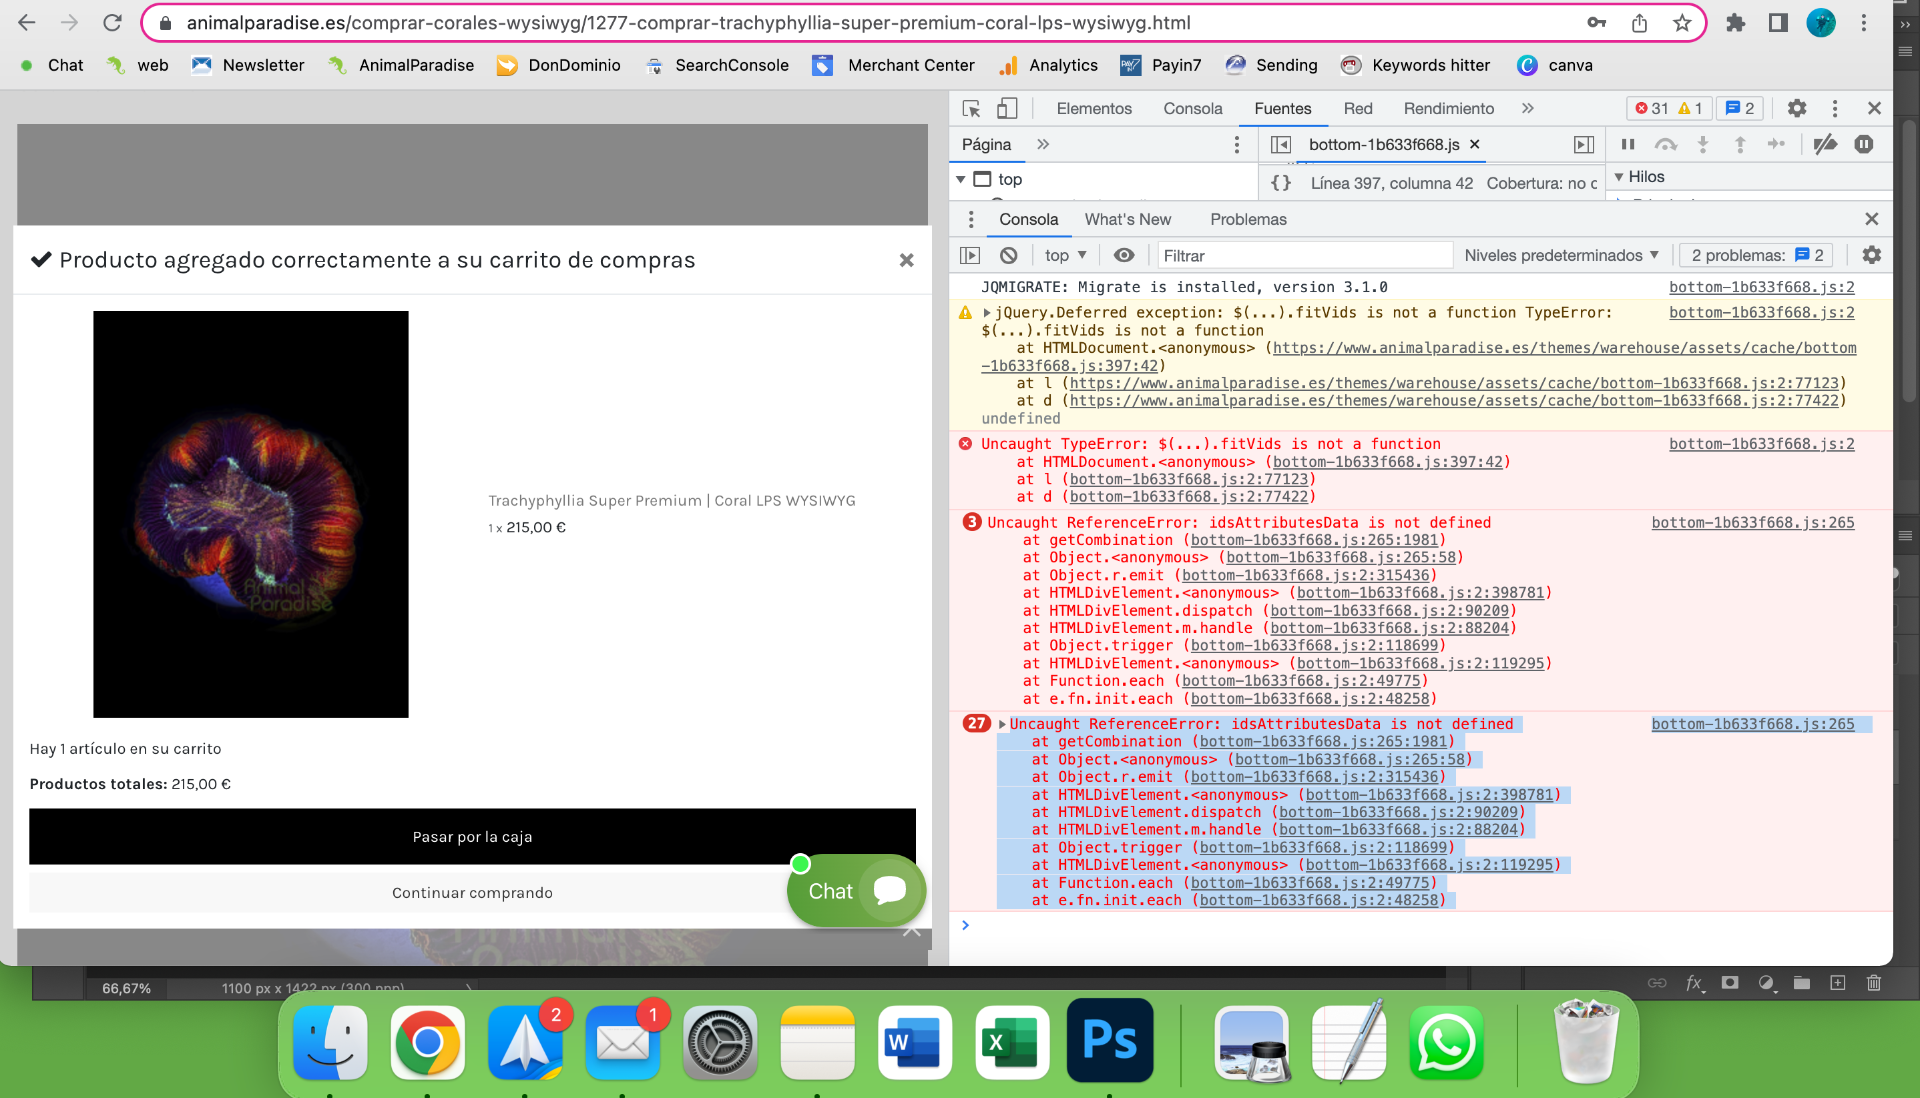The image size is (1920, 1098).
Task: Click the inspect element picker icon
Action: (971, 108)
